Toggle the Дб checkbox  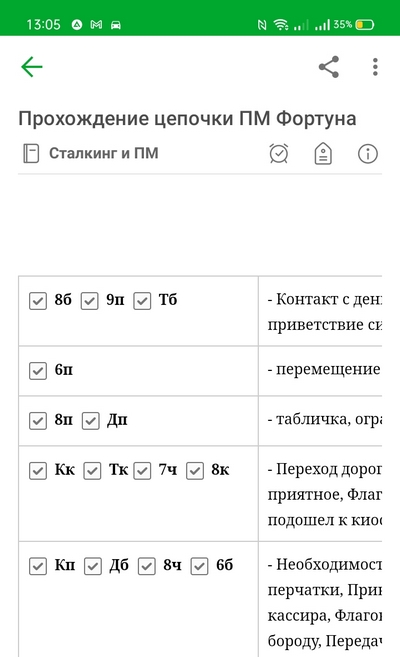(93, 566)
